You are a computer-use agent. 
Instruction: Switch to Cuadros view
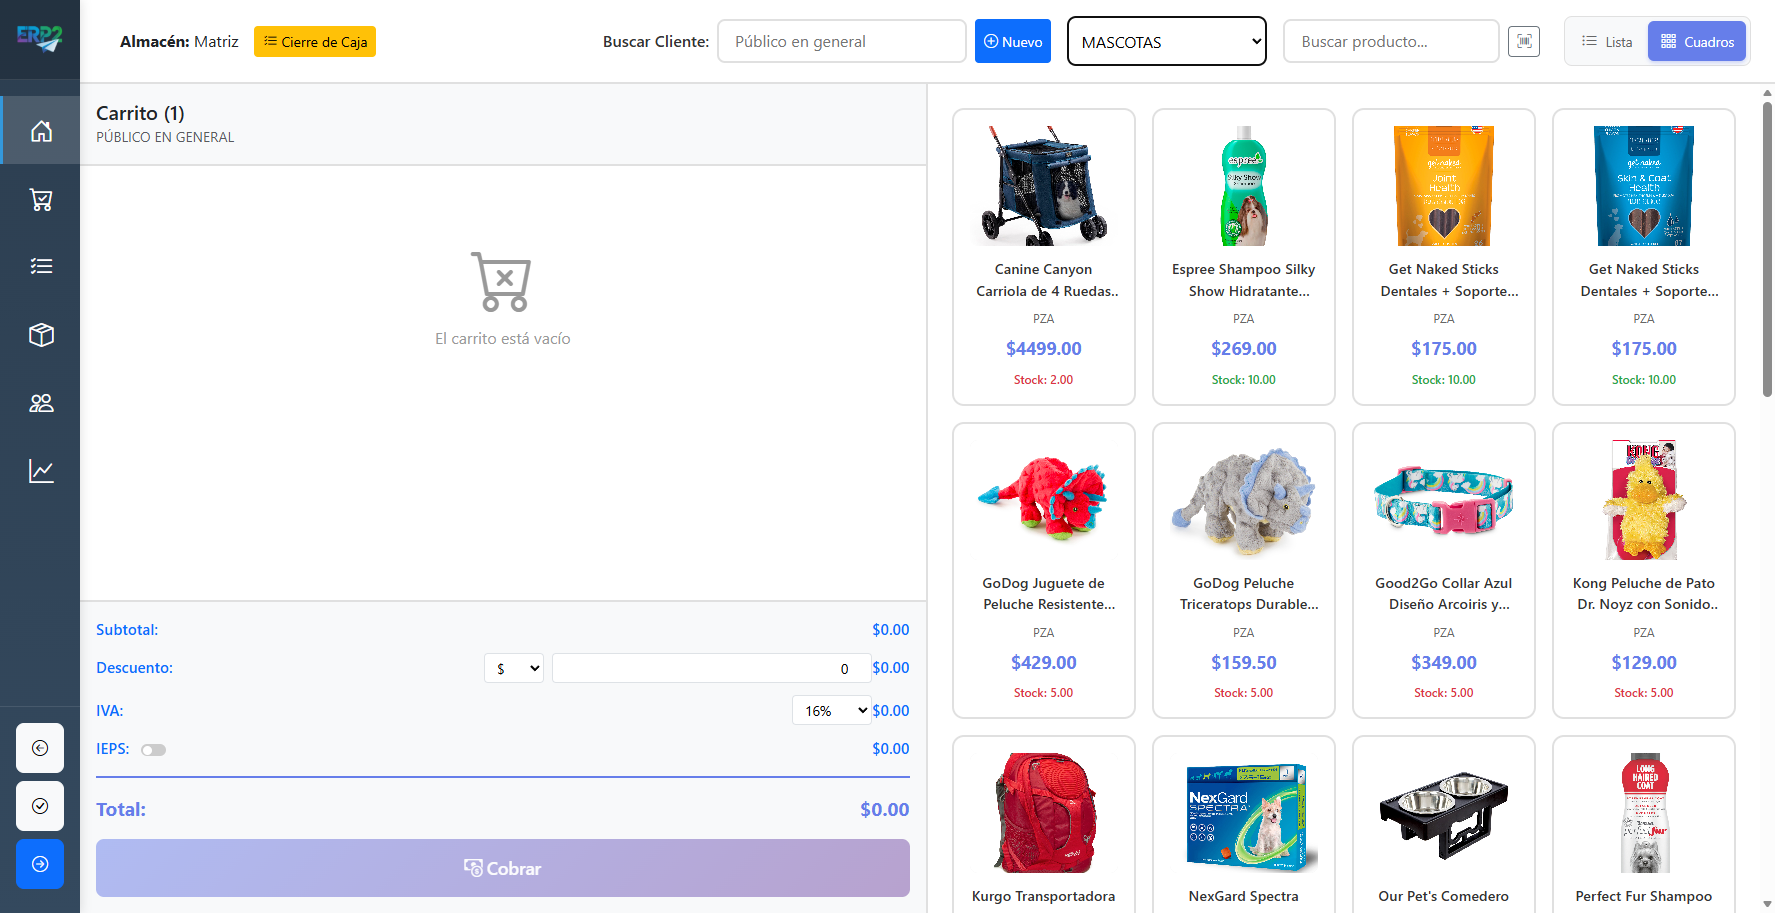1697,42
